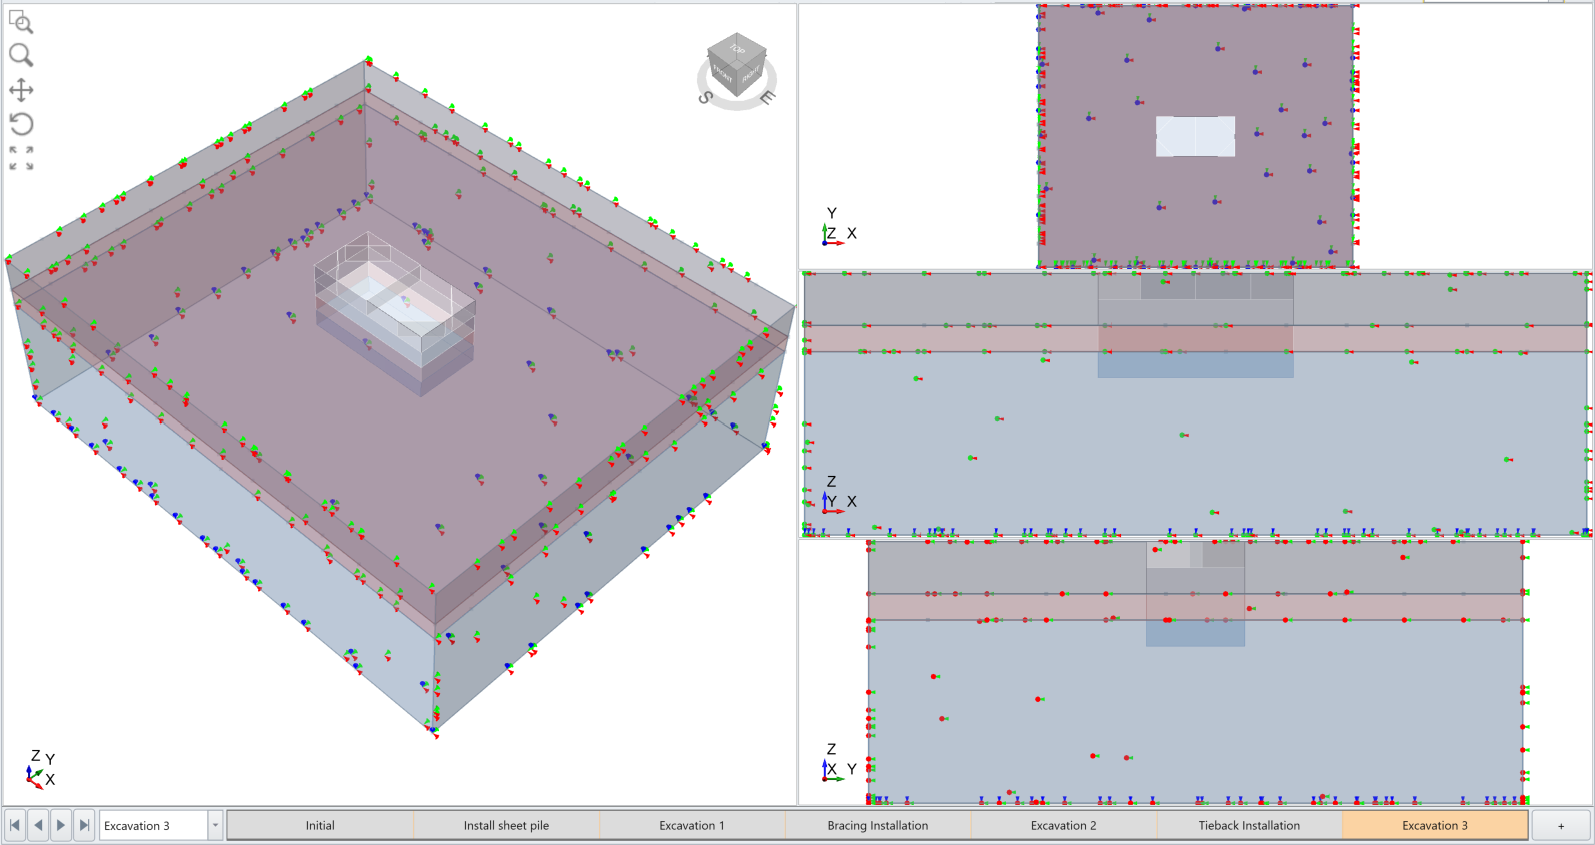Add a new stage with plus button
The image size is (1595, 845).
[x=1561, y=826]
